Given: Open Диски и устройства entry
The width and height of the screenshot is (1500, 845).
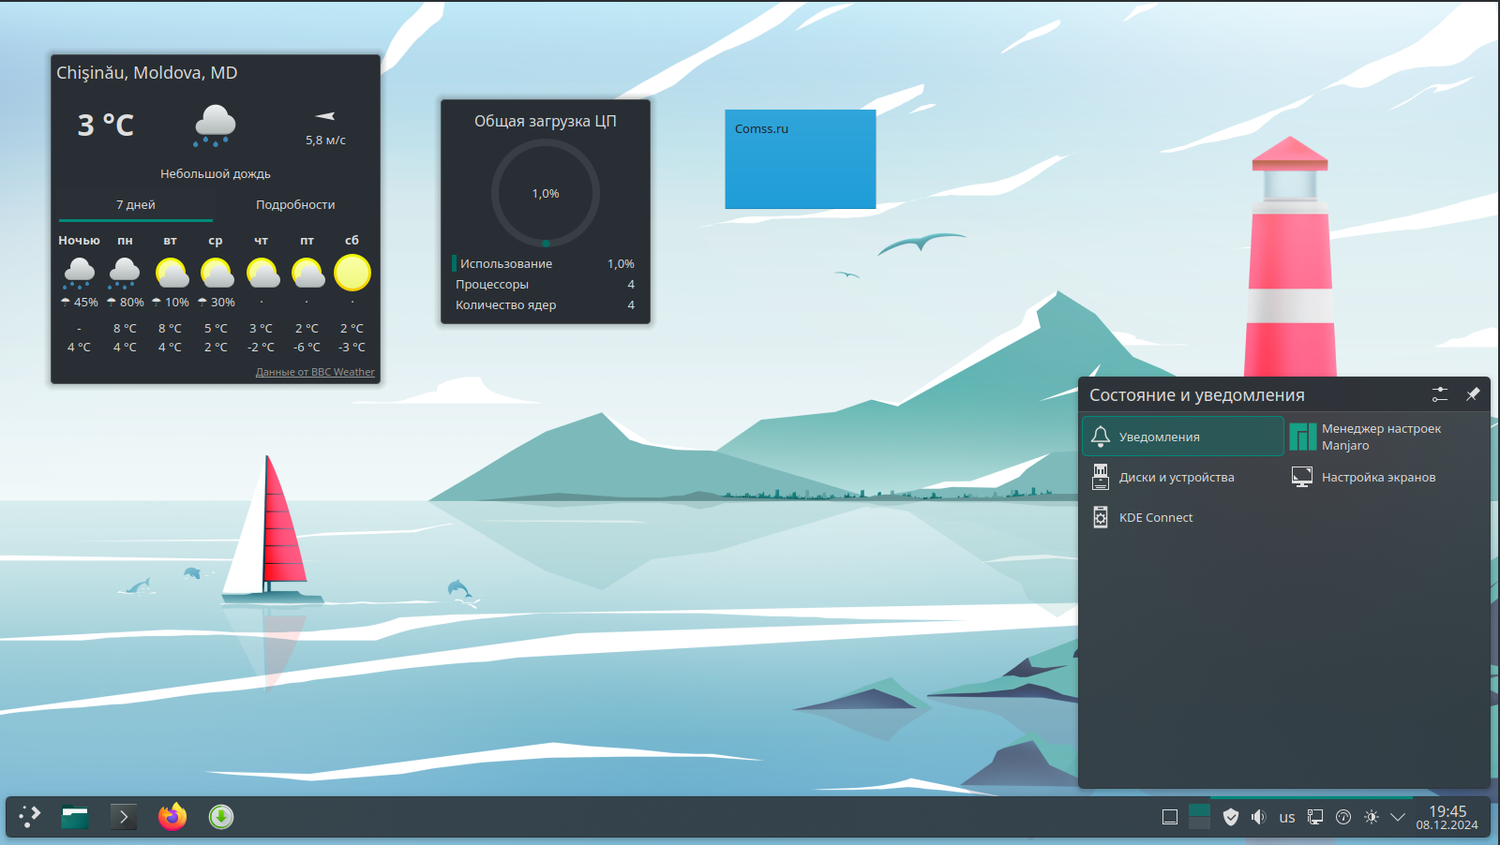Looking at the screenshot, I should pyautogui.click(x=1183, y=477).
